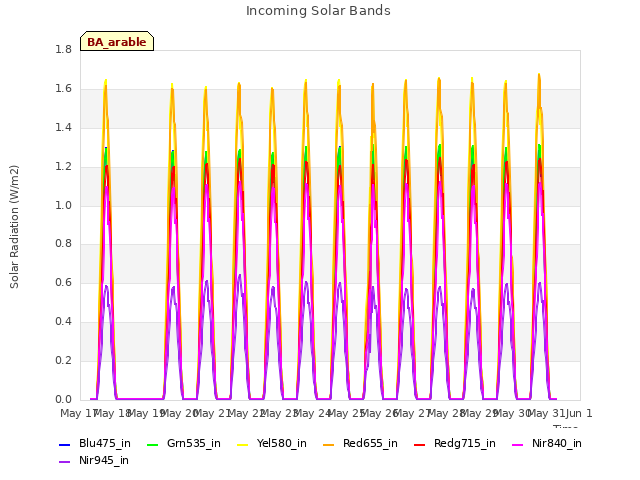Click the purple Nir945_in legend swatch
This screenshot has height=480, width=640.
point(65,462)
